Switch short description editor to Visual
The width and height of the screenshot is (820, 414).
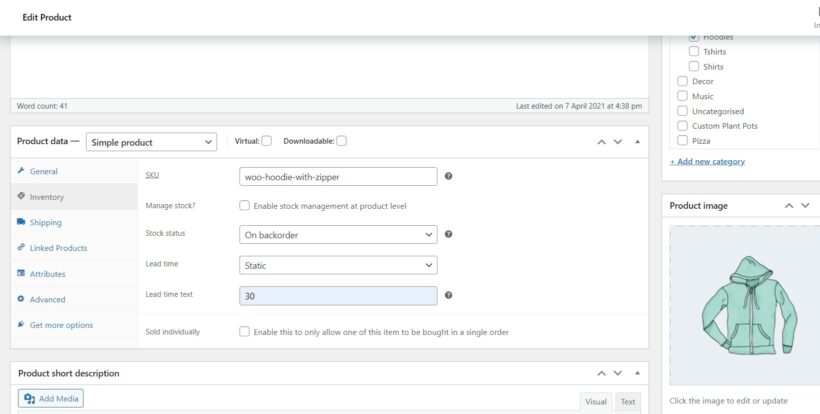tap(596, 401)
